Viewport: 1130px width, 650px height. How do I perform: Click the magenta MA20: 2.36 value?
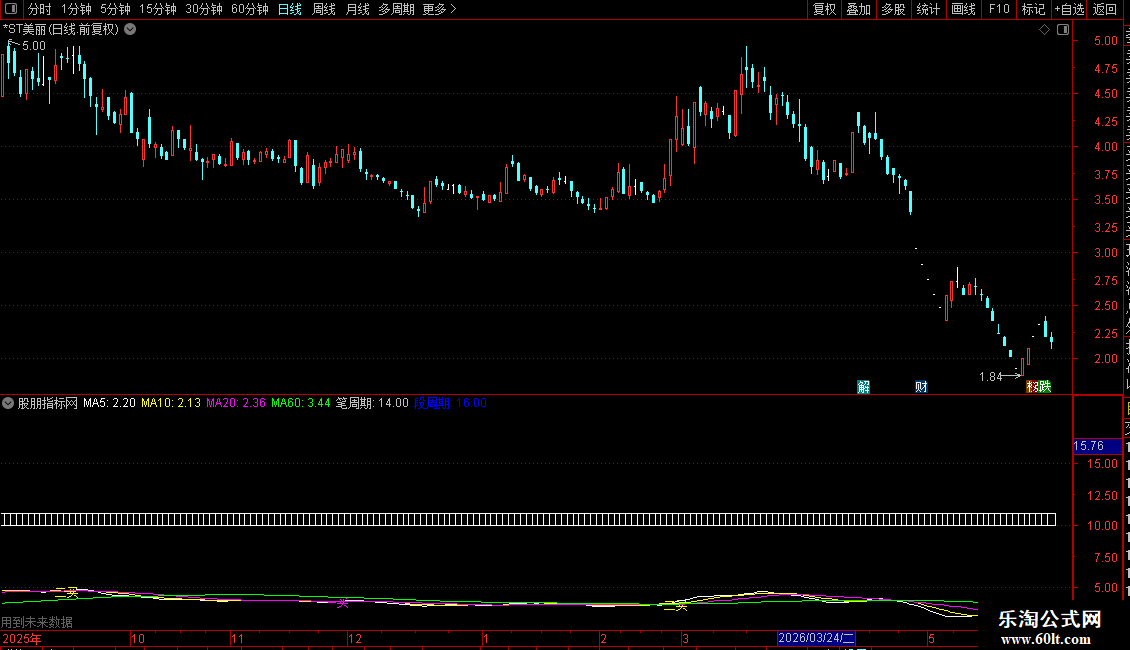point(236,403)
